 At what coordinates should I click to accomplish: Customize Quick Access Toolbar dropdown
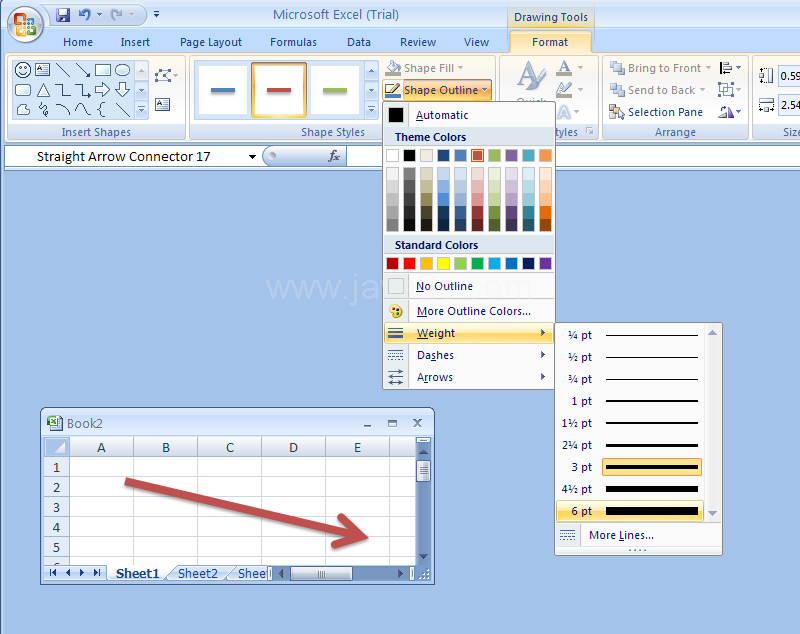(157, 15)
